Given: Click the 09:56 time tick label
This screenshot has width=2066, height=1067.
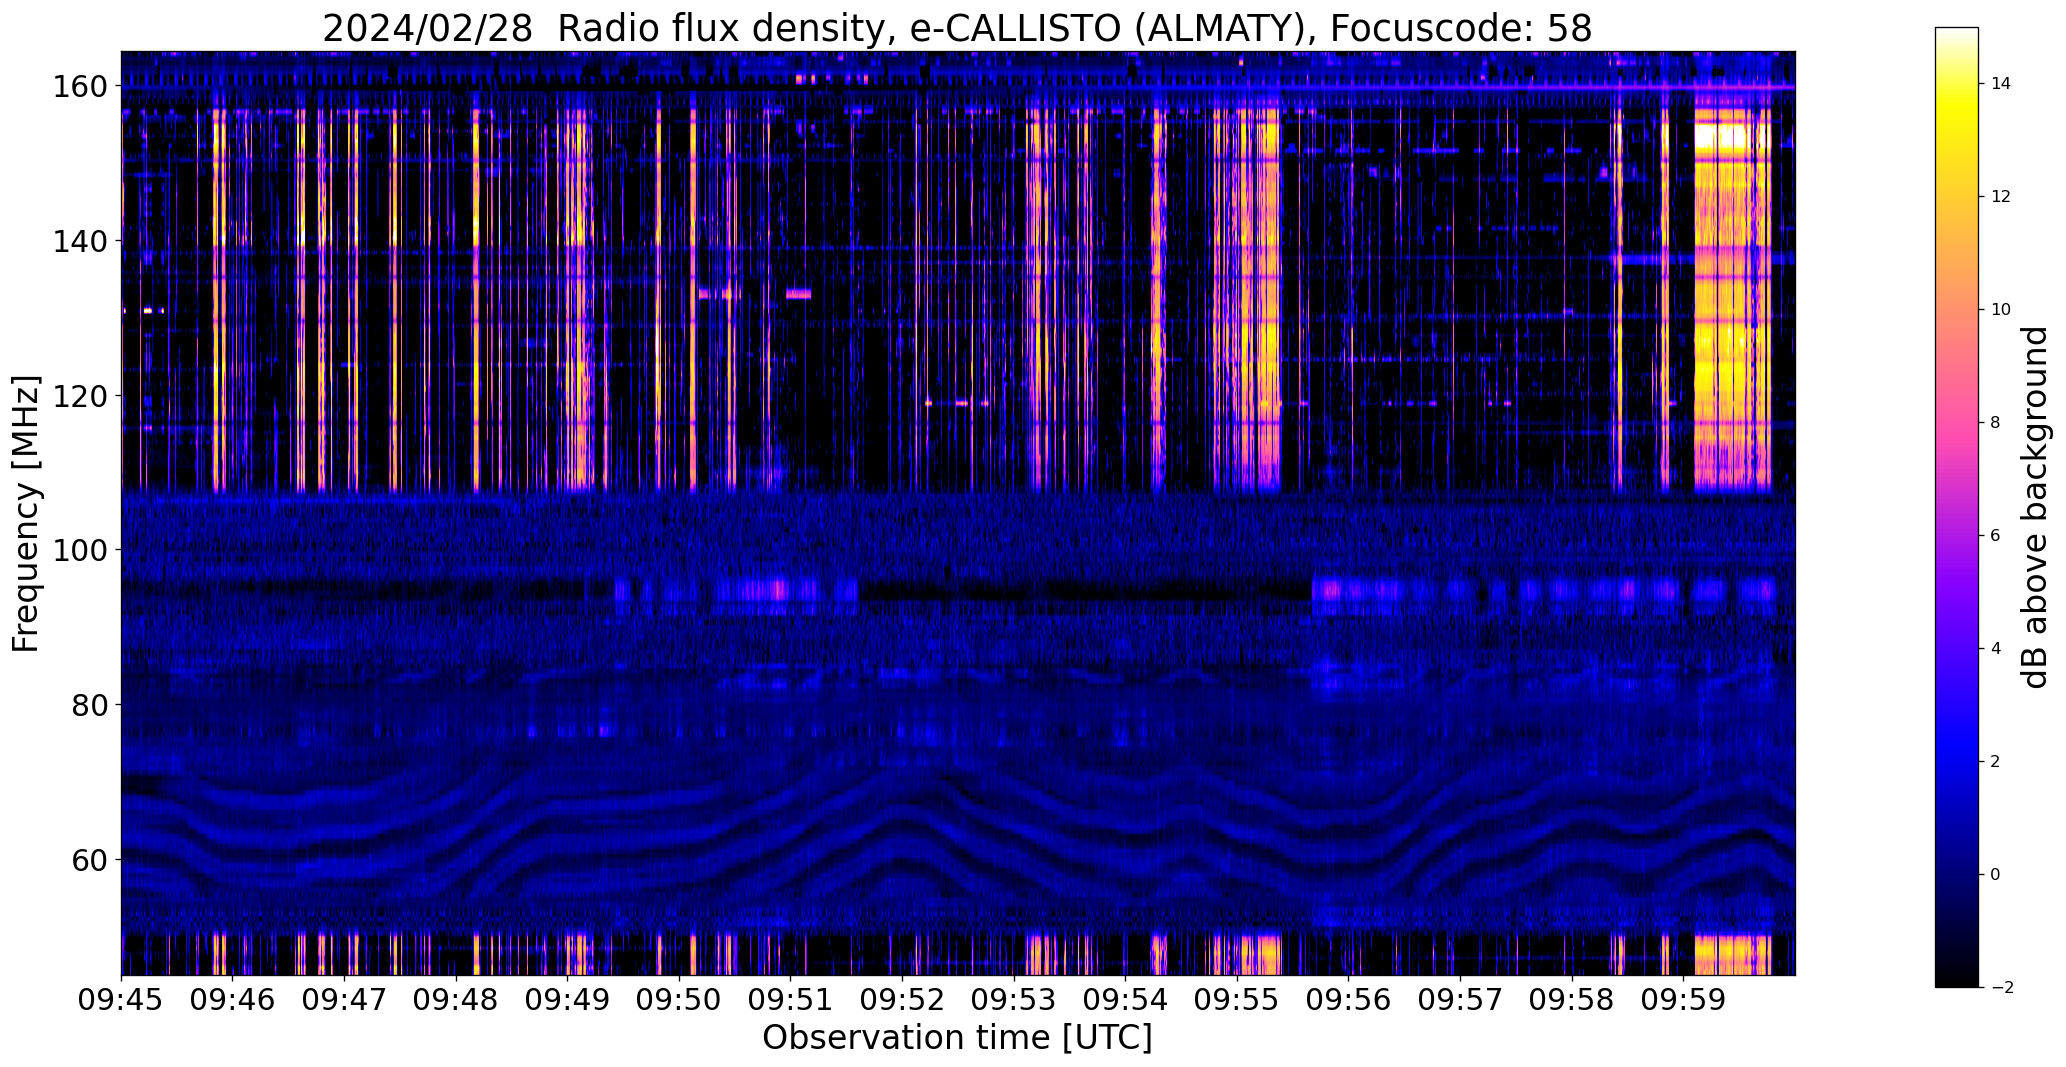Looking at the screenshot, I should 1349,999.
